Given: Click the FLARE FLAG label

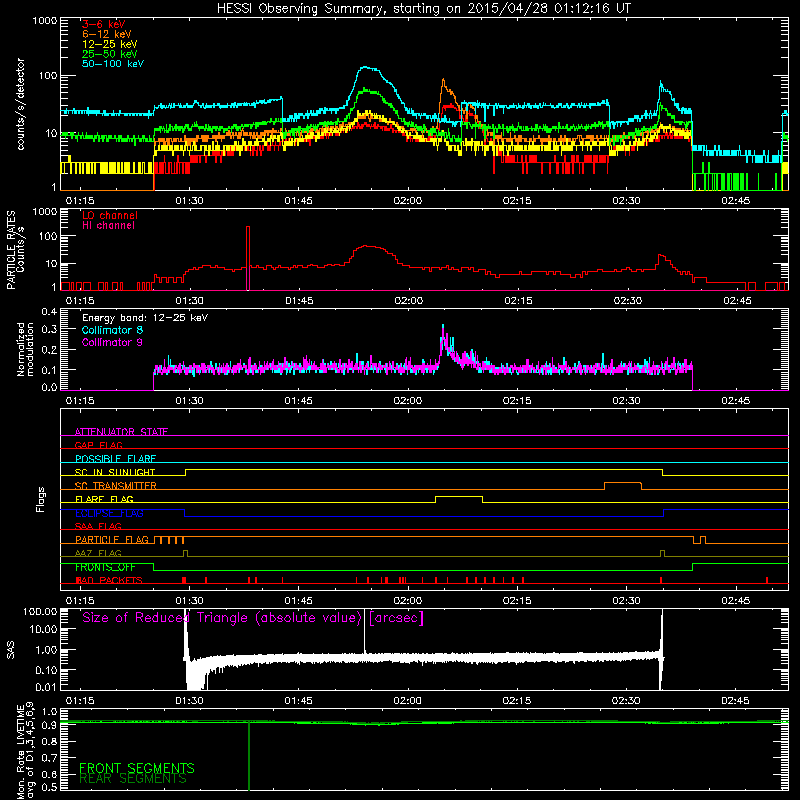Looking at the screenshot, I should 104,499.
